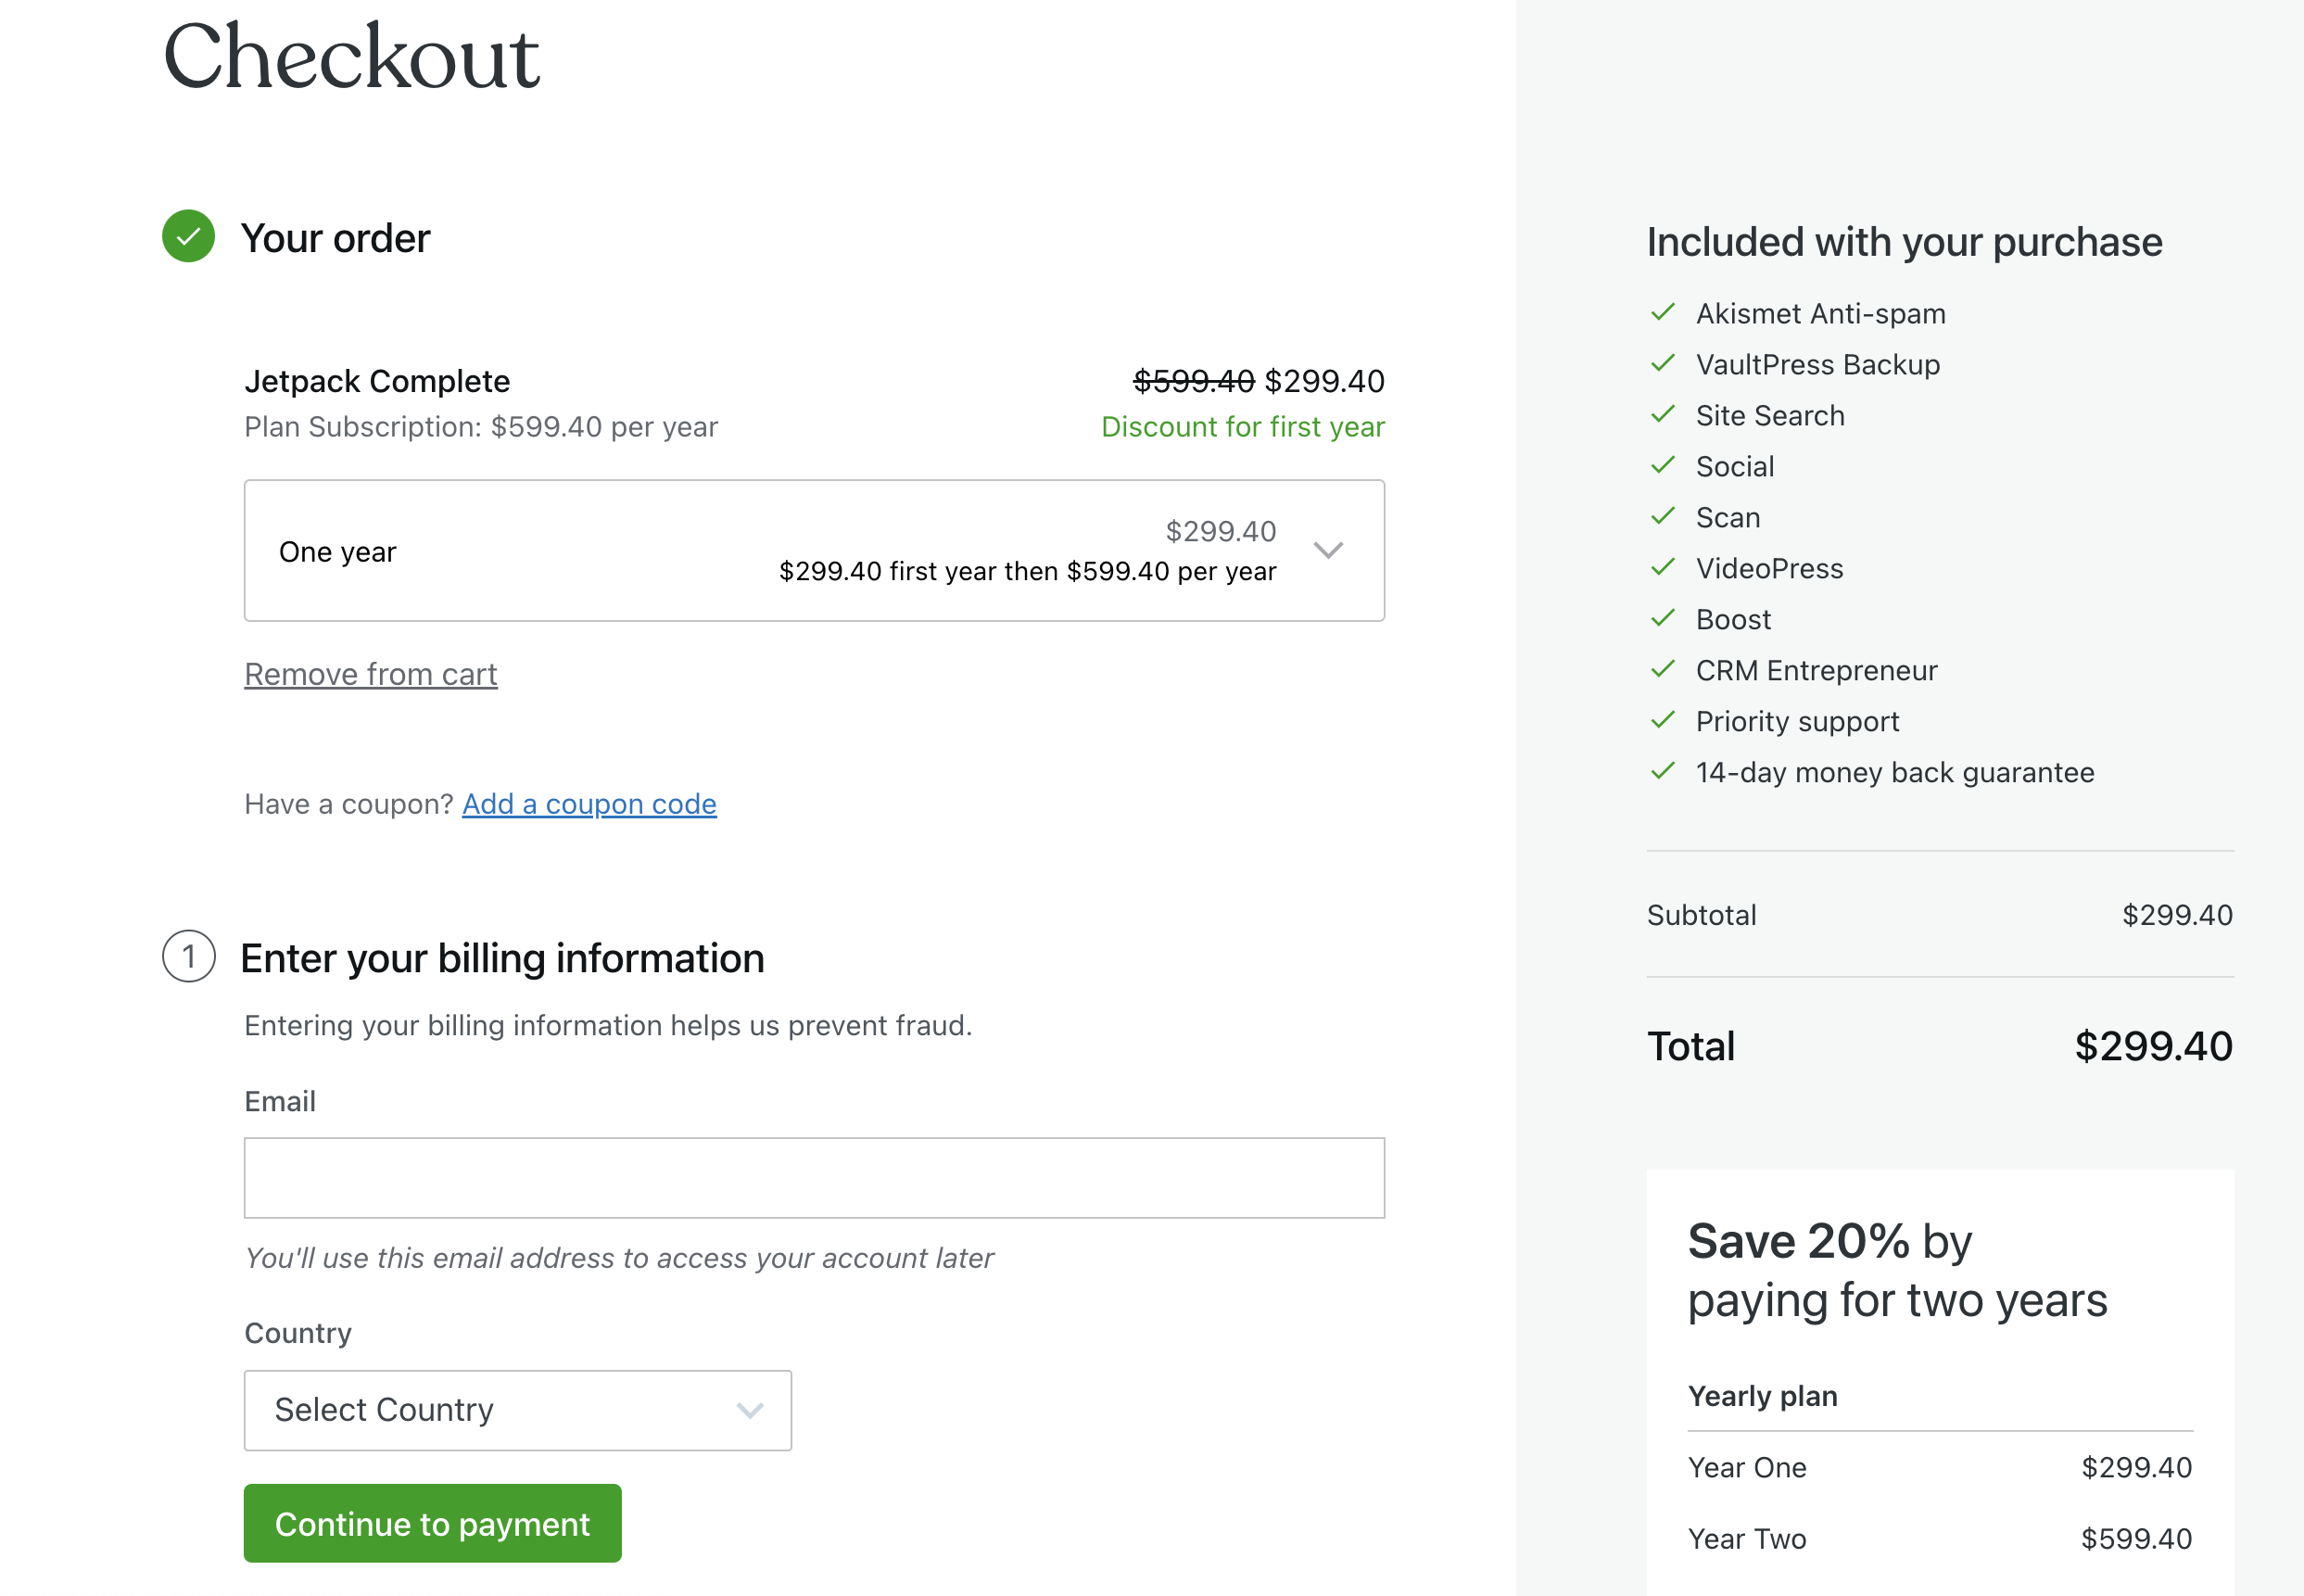The height and width of the screenshot is (1596, 2304).
Task: Click inside the Email input field
Action: [x=814, y=1177]
